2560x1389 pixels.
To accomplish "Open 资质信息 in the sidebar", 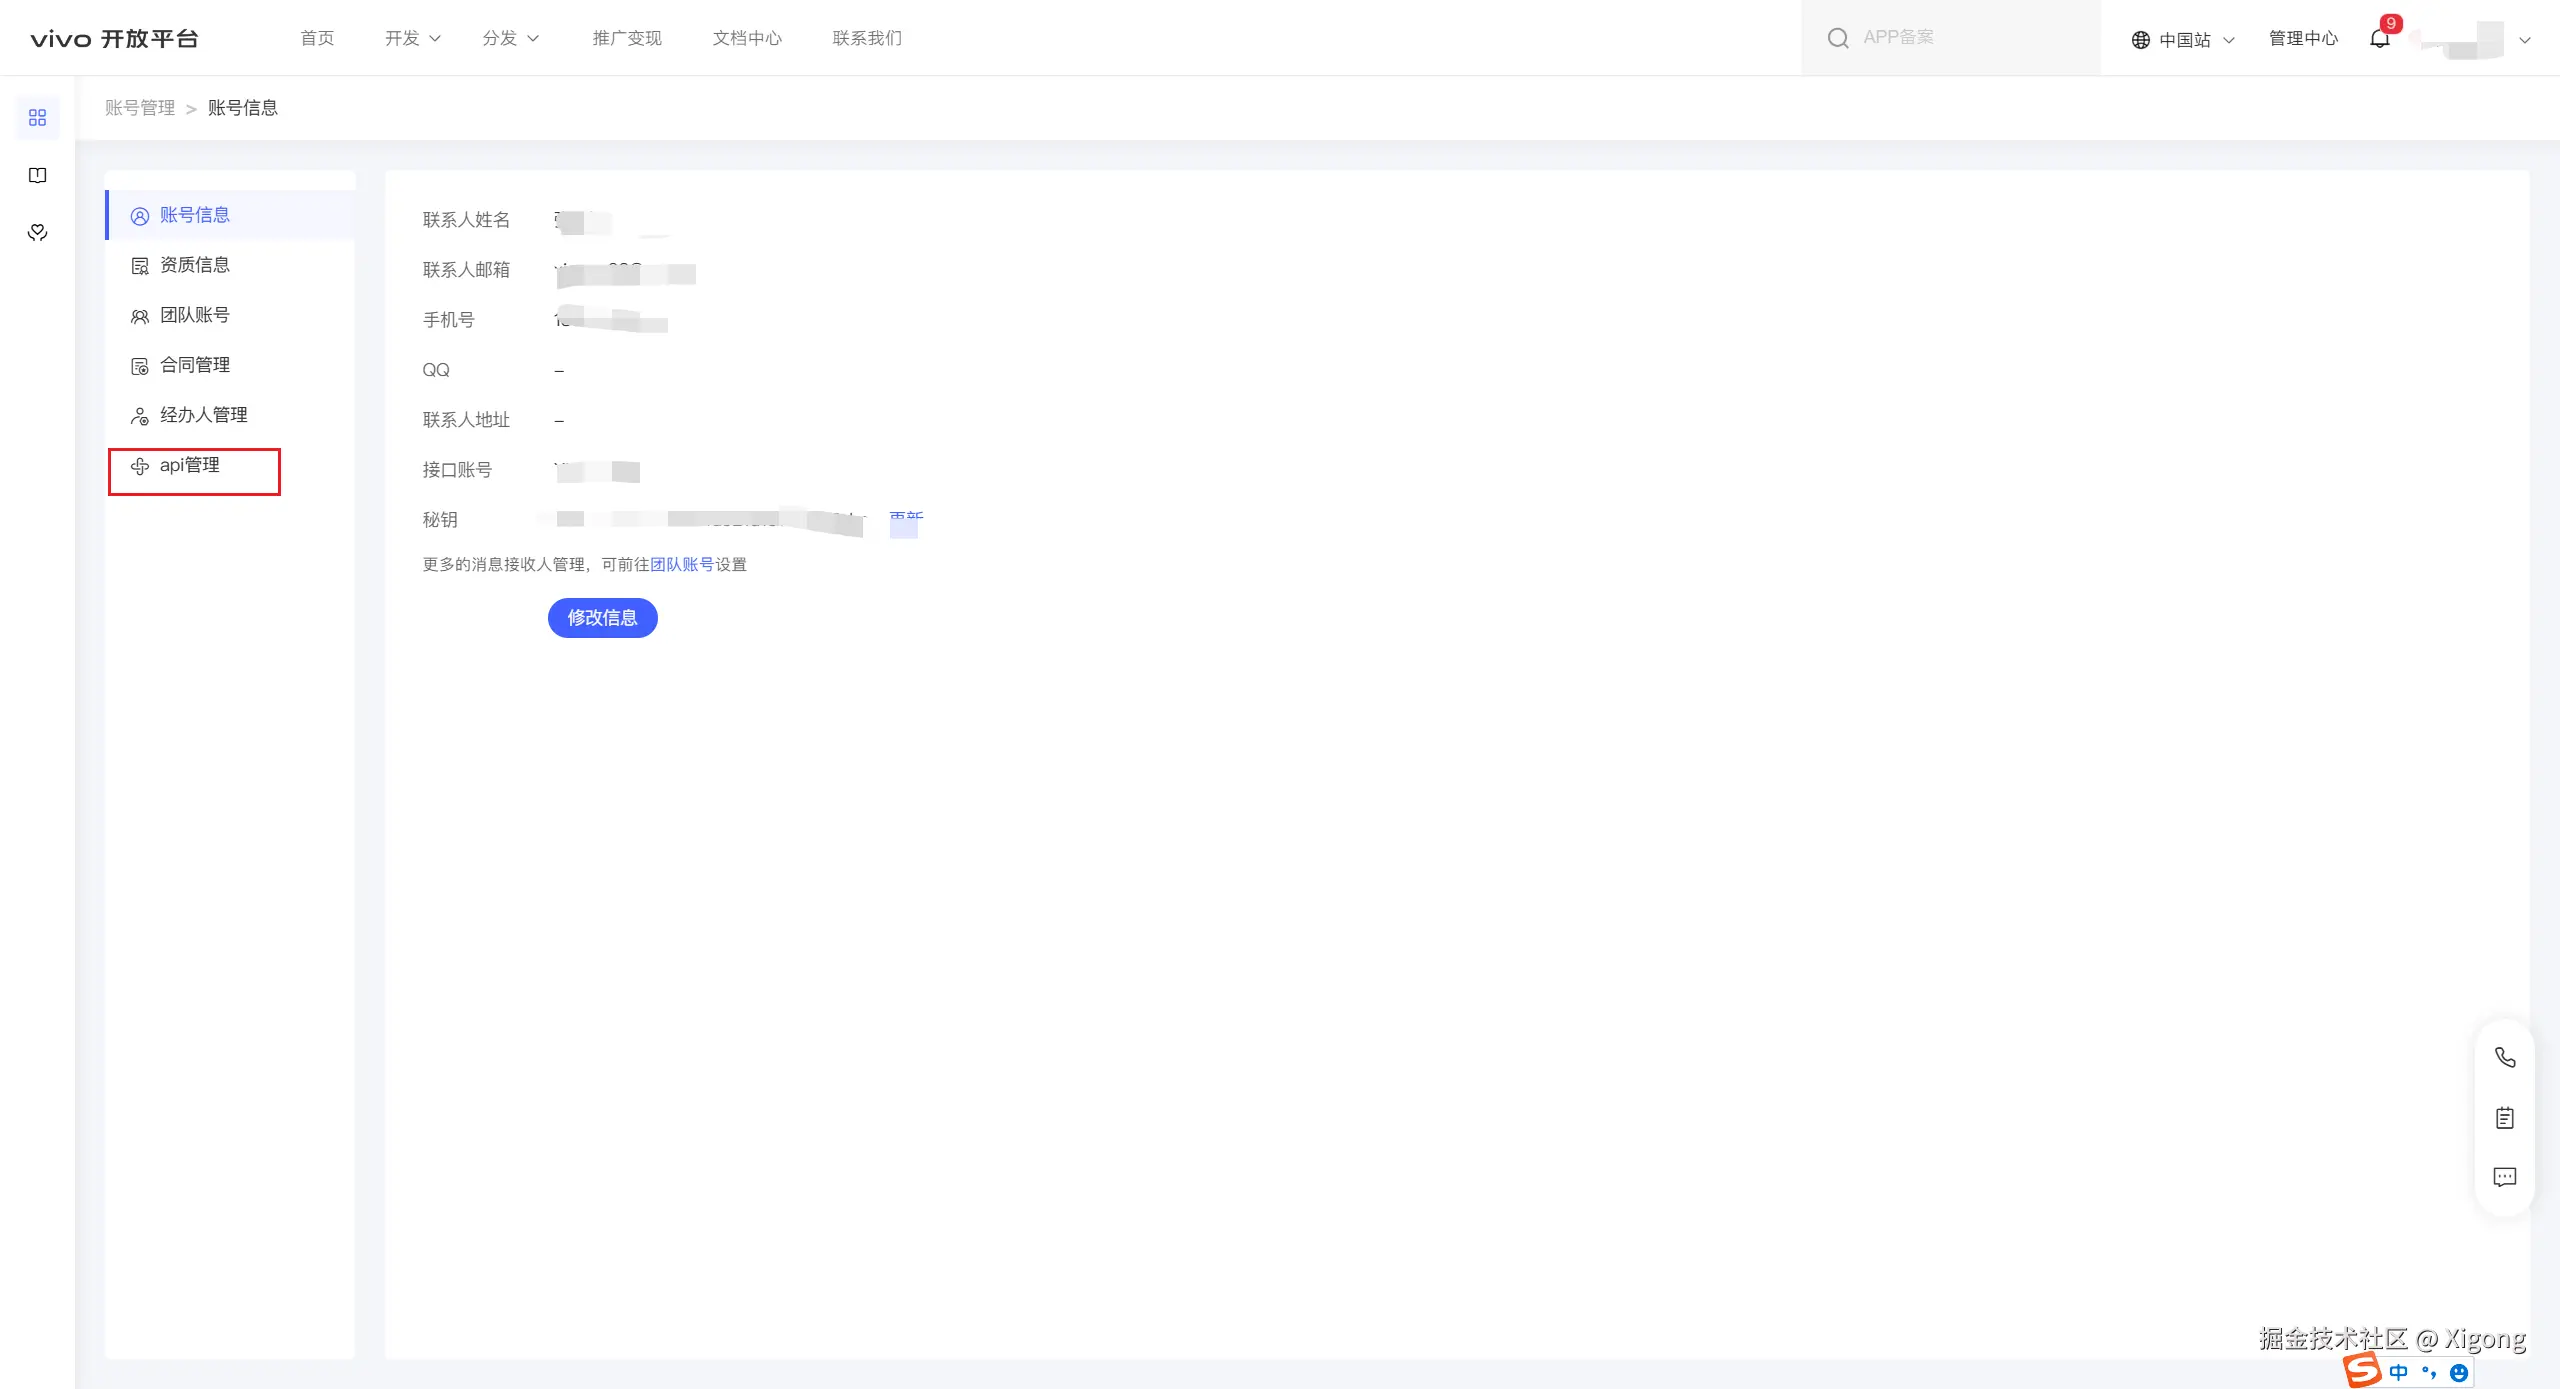I will [195, 265].
